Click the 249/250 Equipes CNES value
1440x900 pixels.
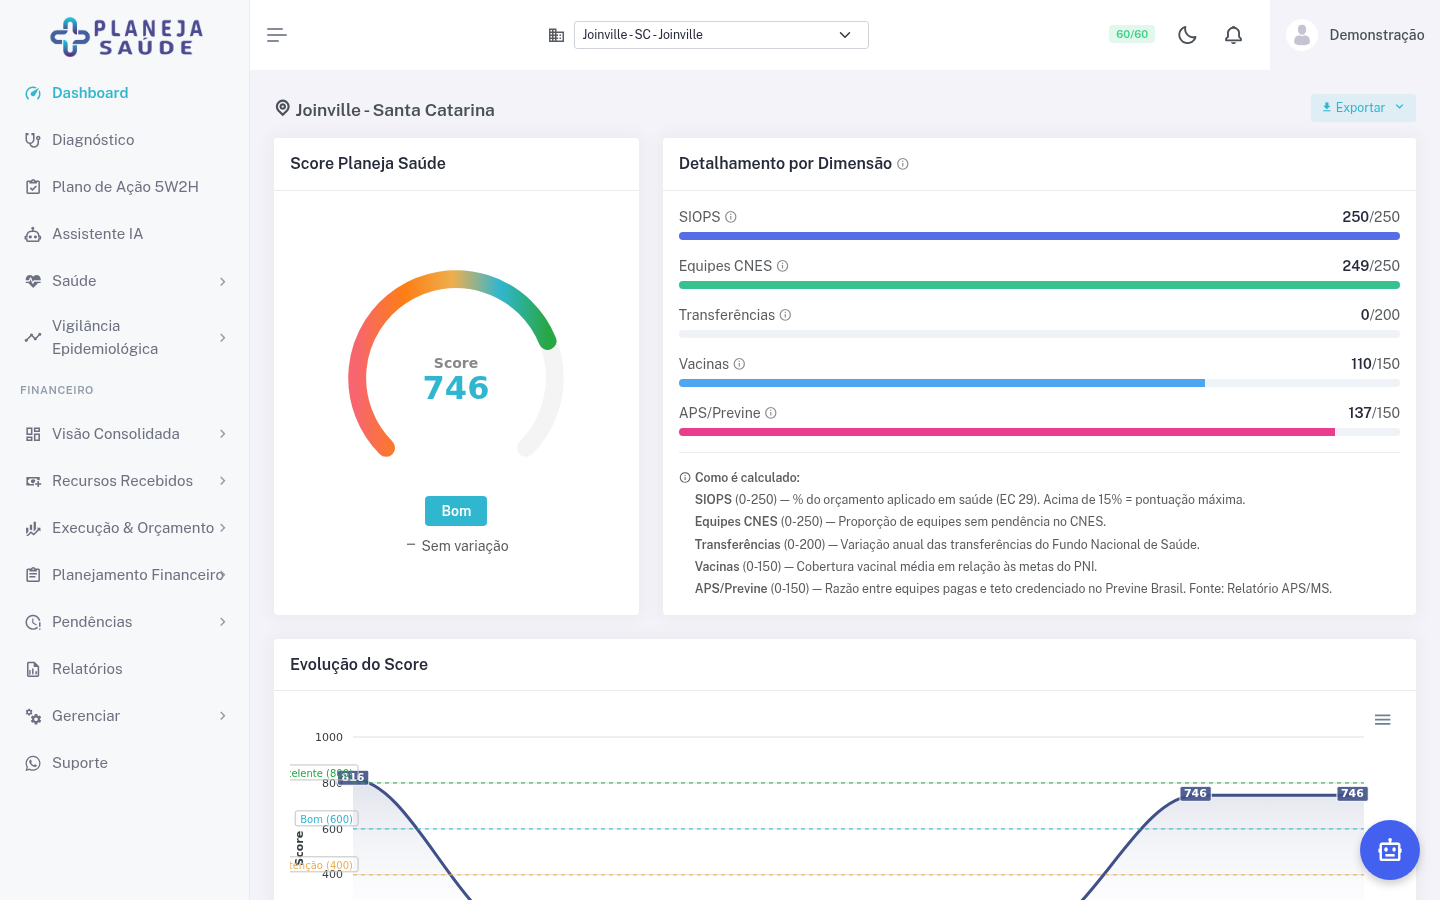pyautogui.click(x=1371, y=266)
